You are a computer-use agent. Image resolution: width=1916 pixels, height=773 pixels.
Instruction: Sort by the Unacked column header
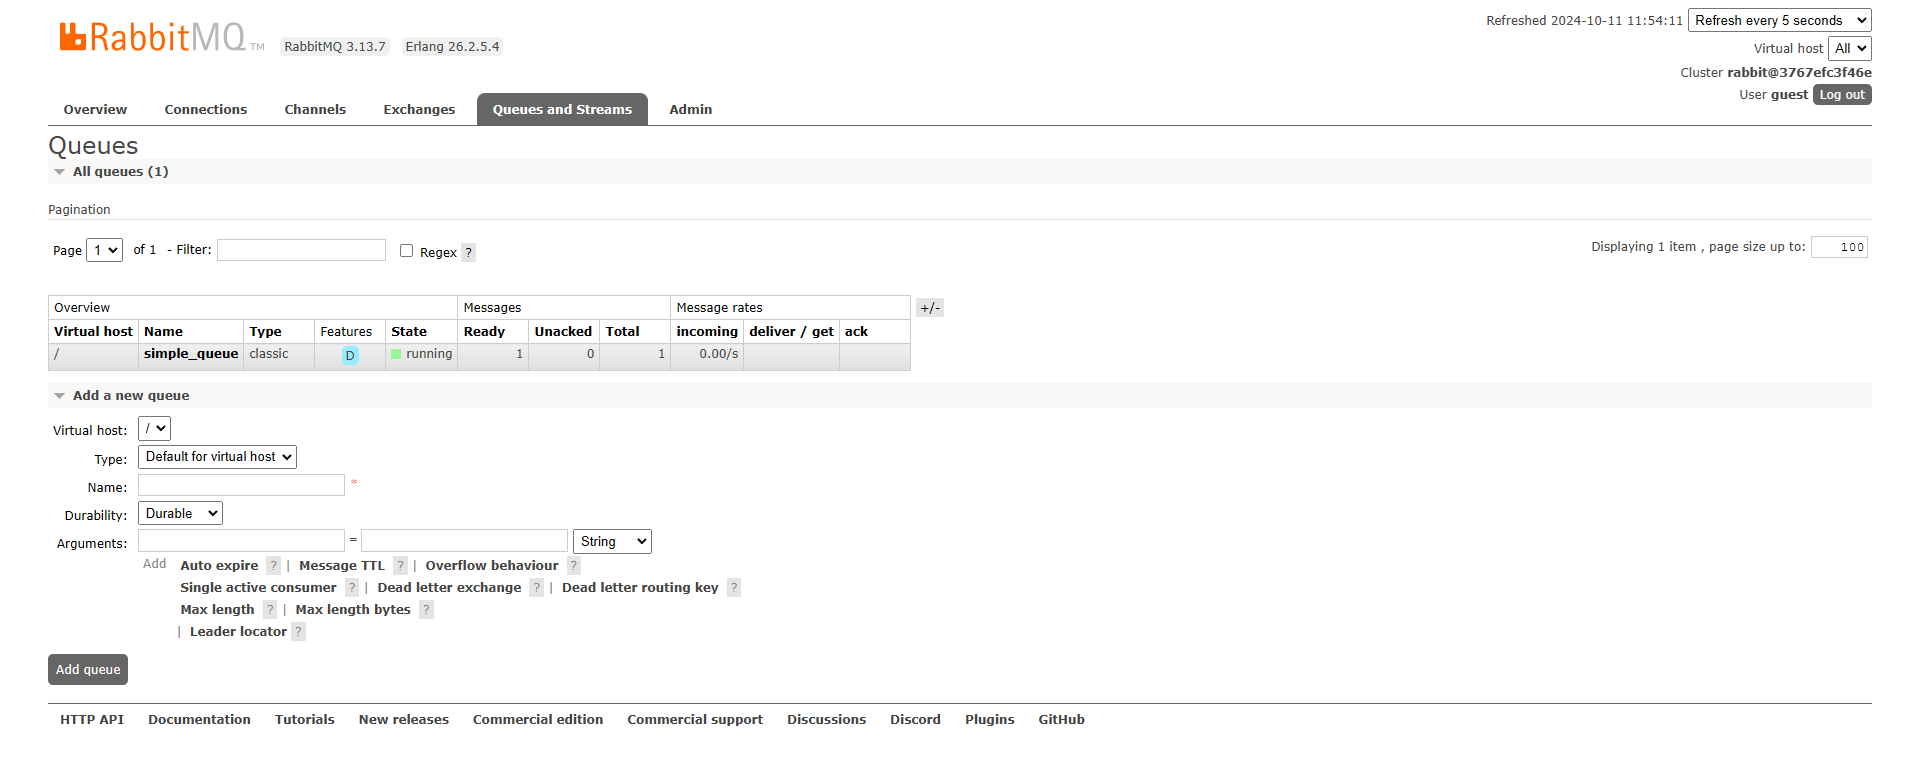click(563, 332)
